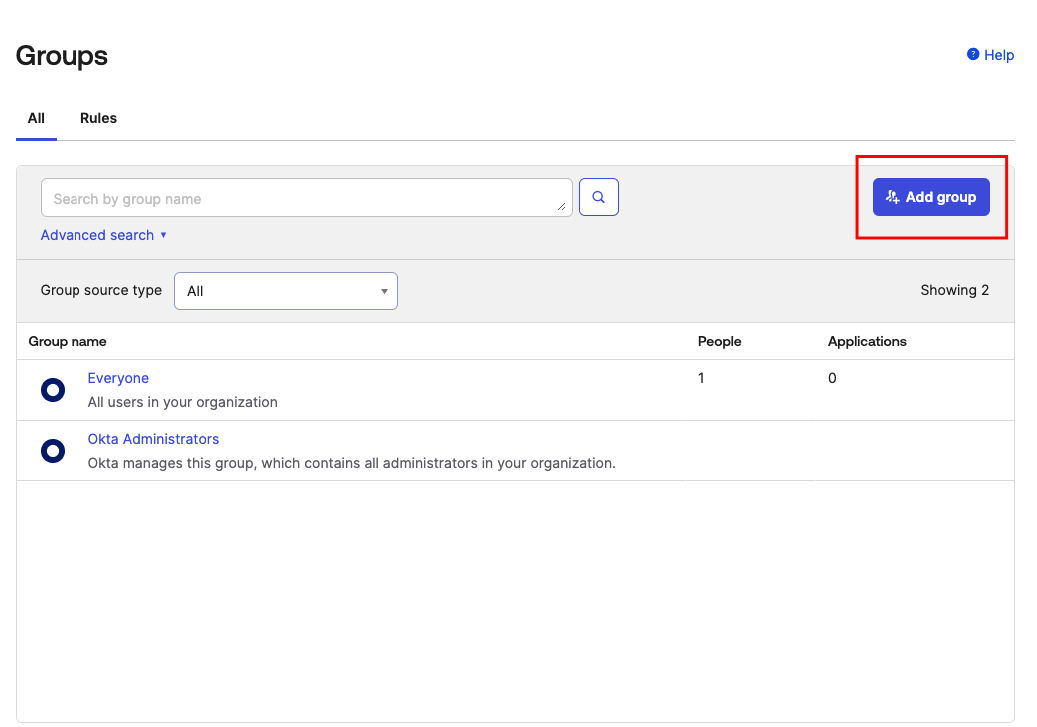Click the 'All users in your organization' description
The image size is (1037, 727).
pyautogui.click(x=183, y=402)
